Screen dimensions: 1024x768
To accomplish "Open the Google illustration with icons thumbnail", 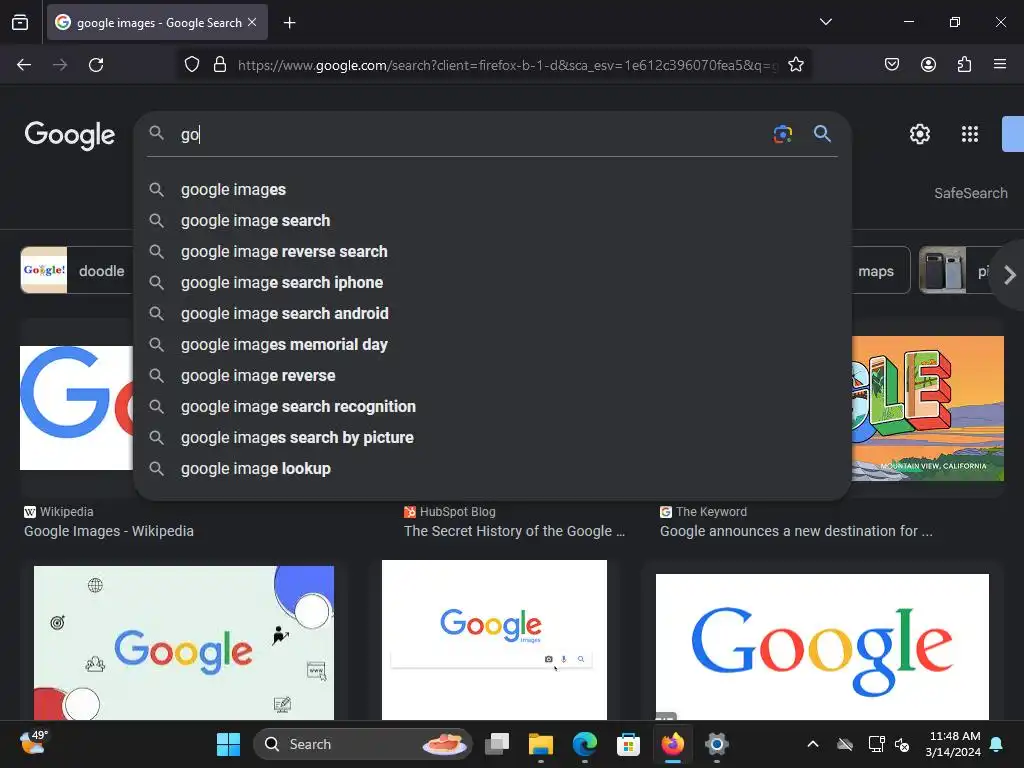I will pyautogui.click(x=184, y=643).
